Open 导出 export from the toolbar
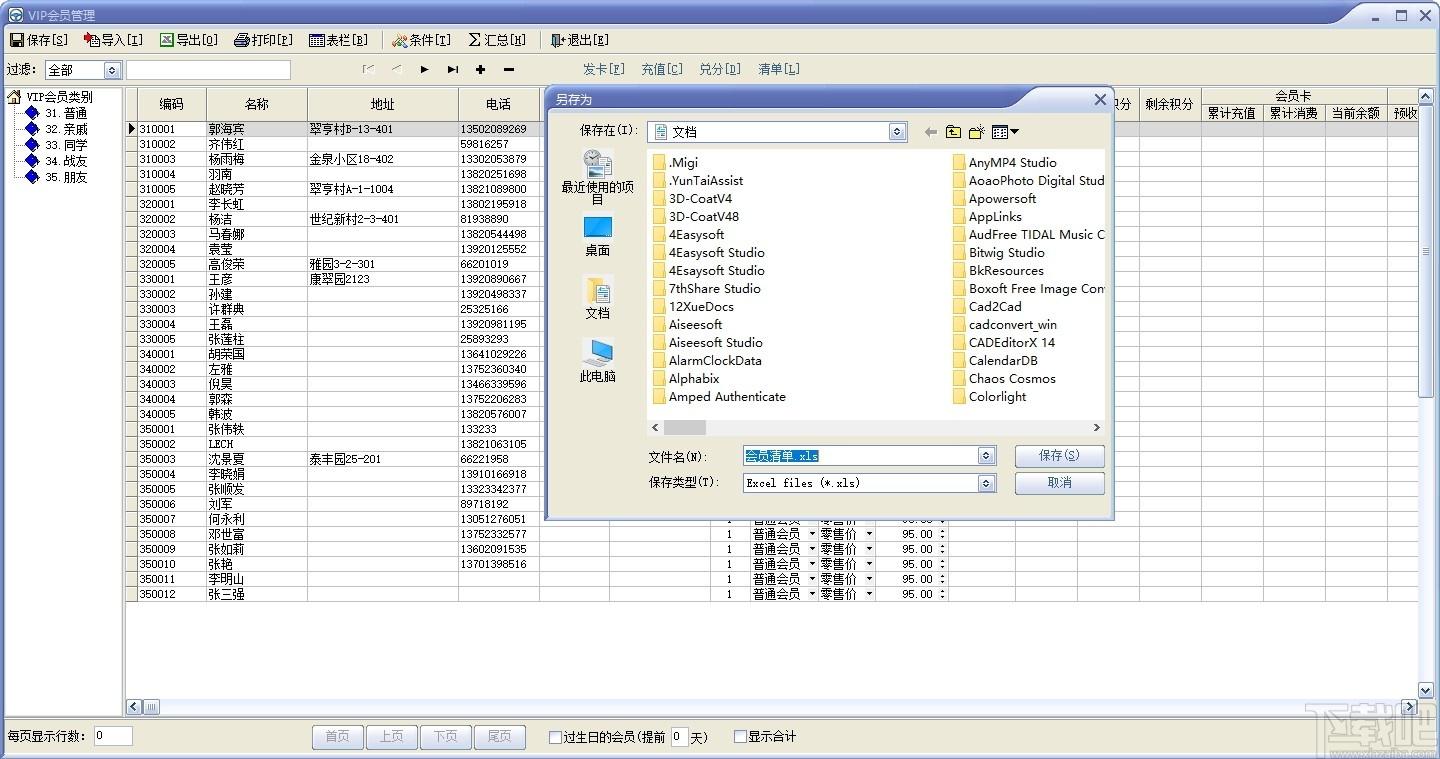This screenshot has width=1440, height=759. [x=167, y=40]
